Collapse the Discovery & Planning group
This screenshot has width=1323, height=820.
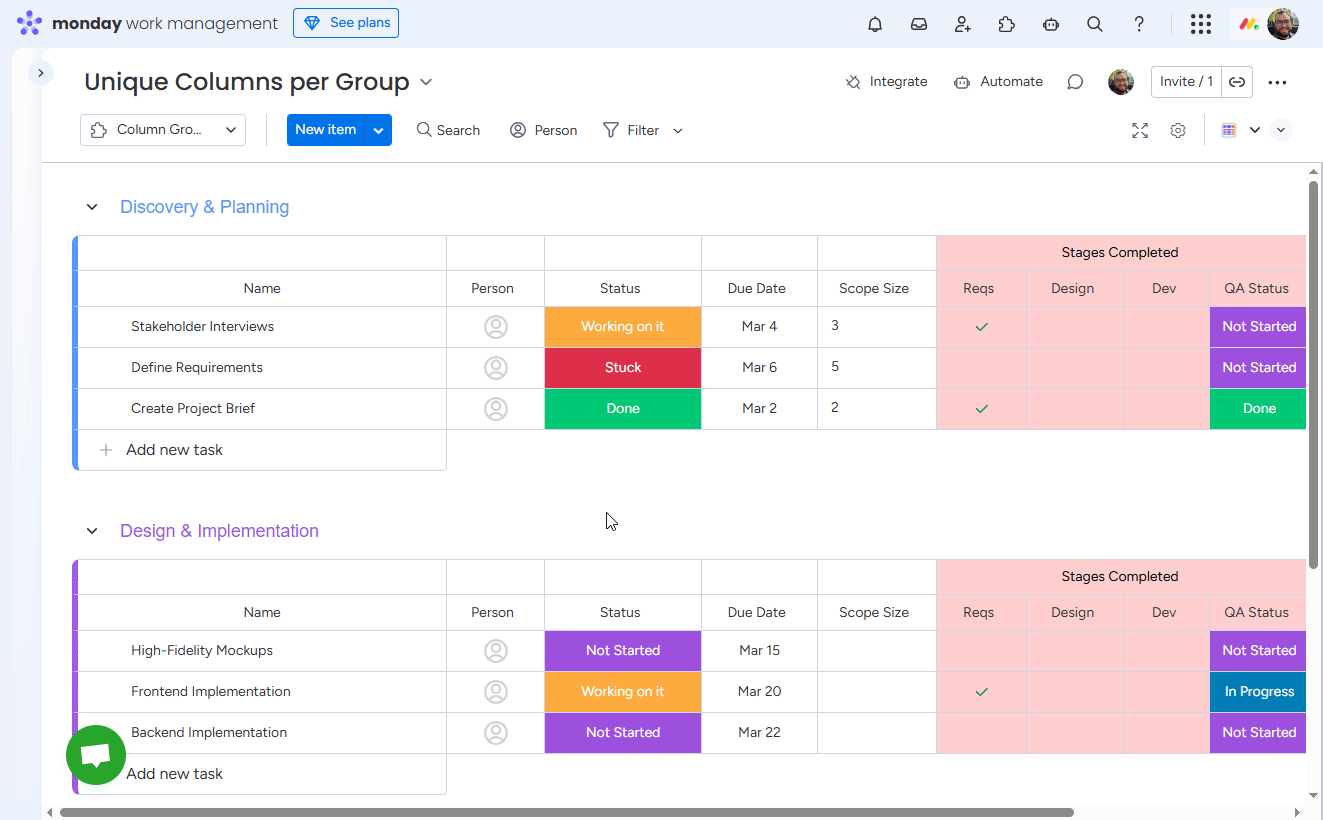[x=92, y=207]
